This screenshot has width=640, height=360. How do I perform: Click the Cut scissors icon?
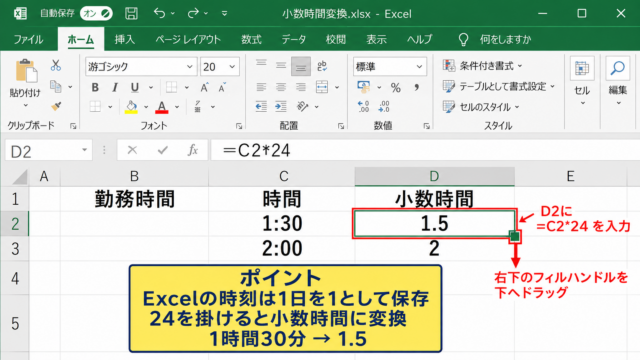click(x=56, y=65)
